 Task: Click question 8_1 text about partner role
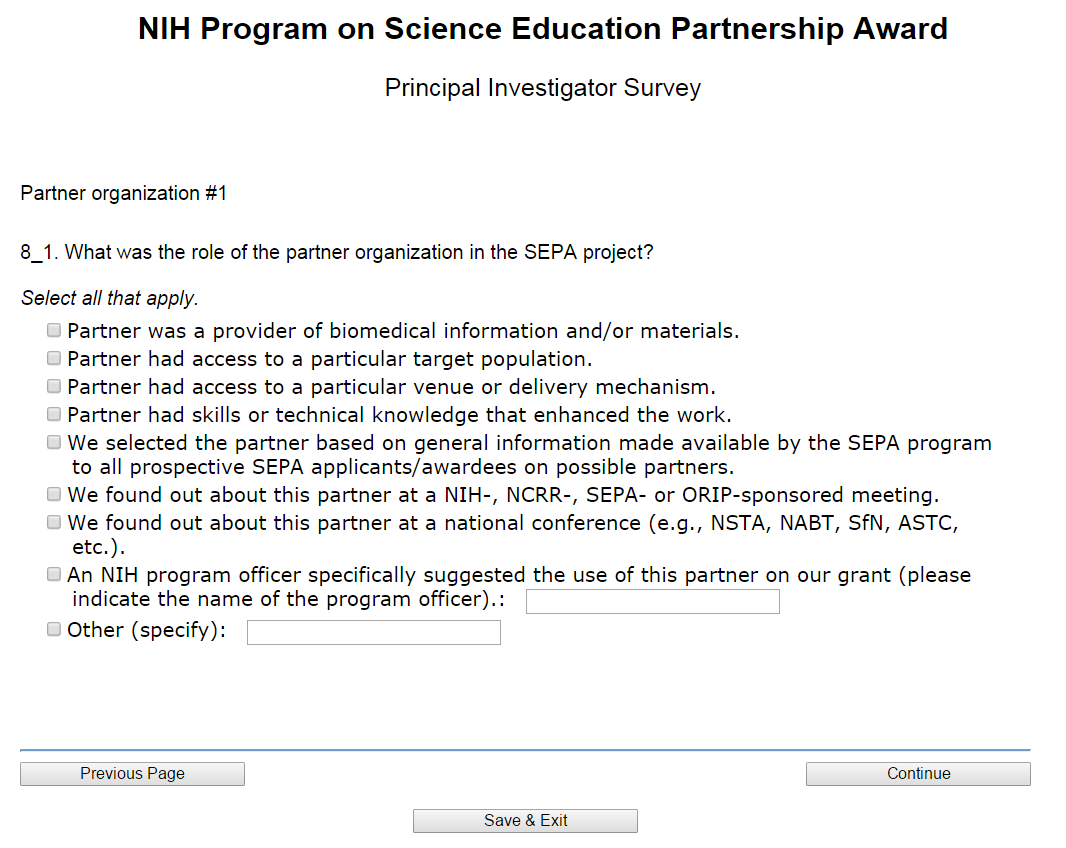click(337, 252)
